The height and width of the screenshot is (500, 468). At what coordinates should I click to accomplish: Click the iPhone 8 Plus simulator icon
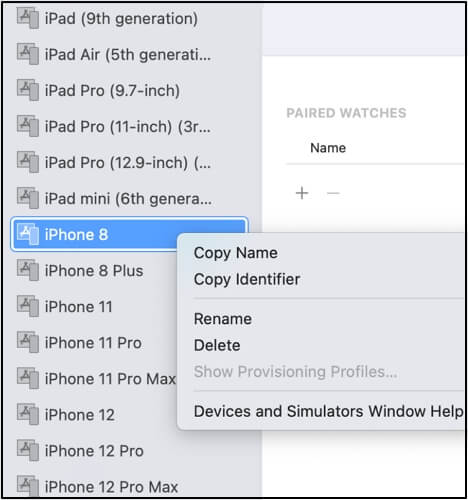(x=28, y=270)
